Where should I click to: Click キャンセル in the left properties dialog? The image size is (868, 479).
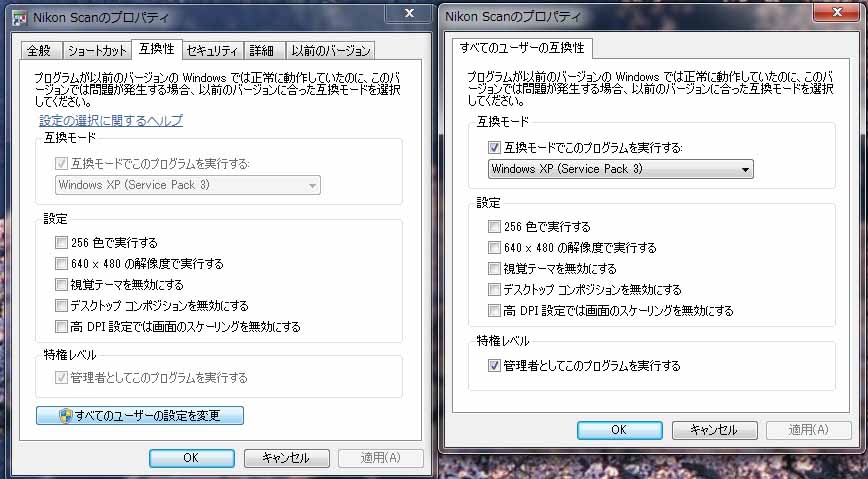286,458
